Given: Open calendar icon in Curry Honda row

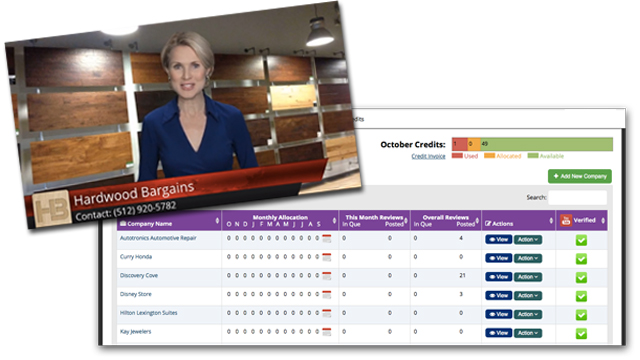Looking at the screenshot, I should 327,257.
